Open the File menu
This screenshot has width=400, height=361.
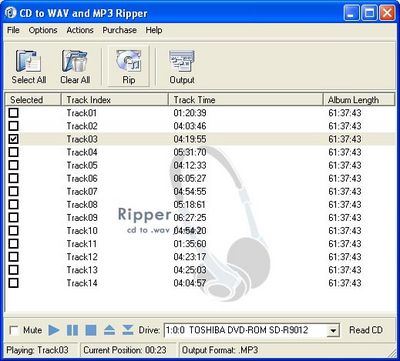click(x=13, y=30)
